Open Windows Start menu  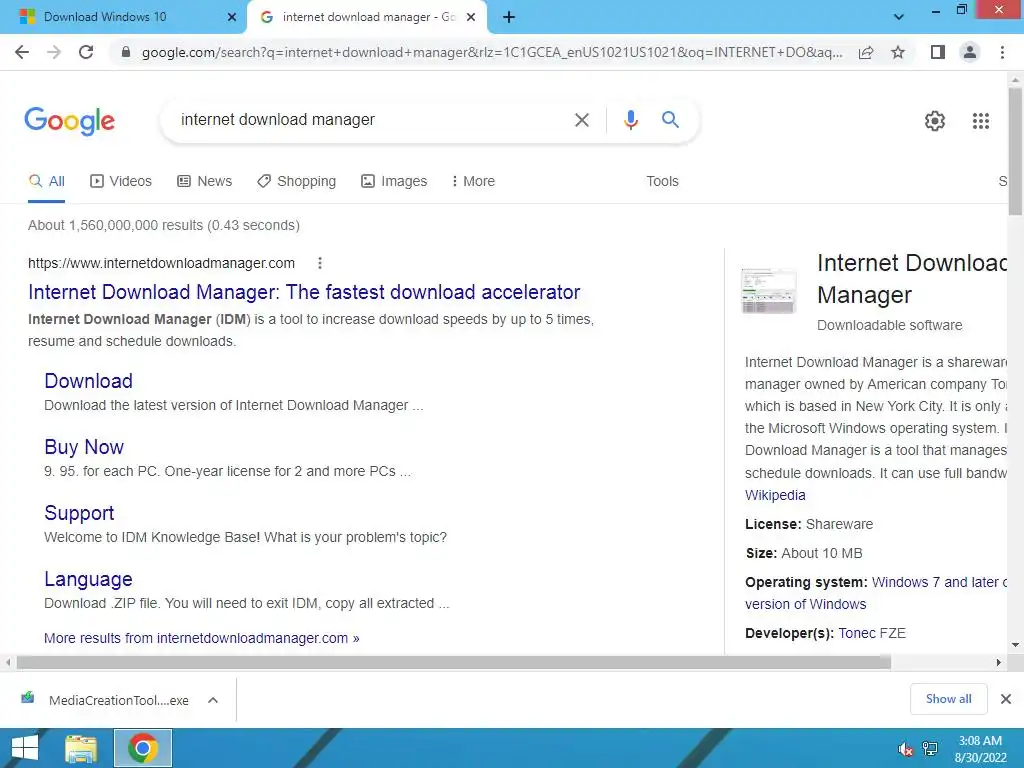pyautogui.click(x=25, y=748)
